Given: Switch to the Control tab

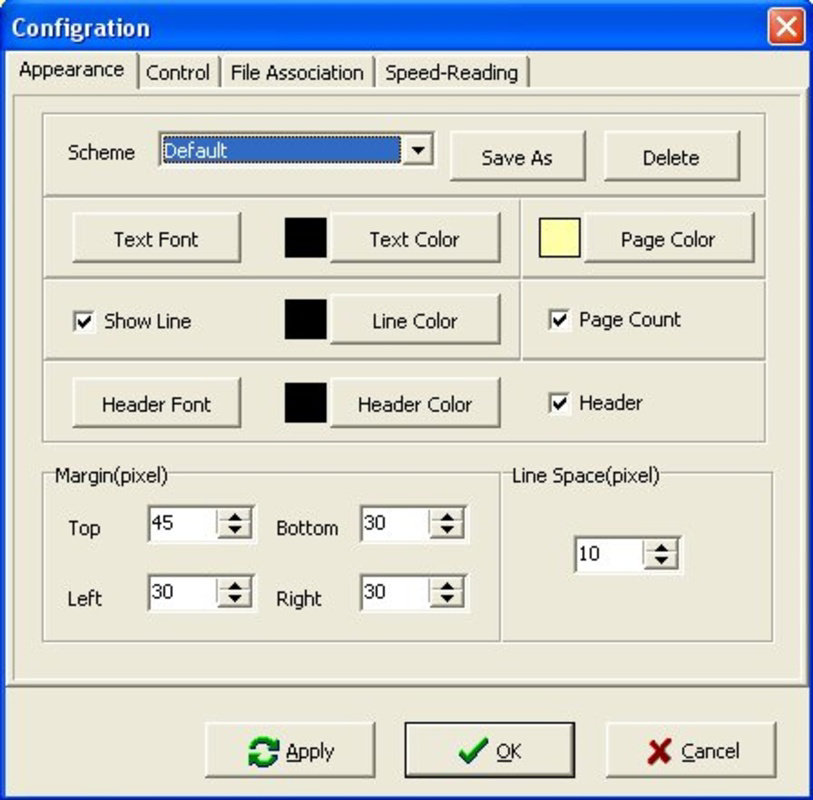Looking at the screenshot, I should click(x=178, y=72).
